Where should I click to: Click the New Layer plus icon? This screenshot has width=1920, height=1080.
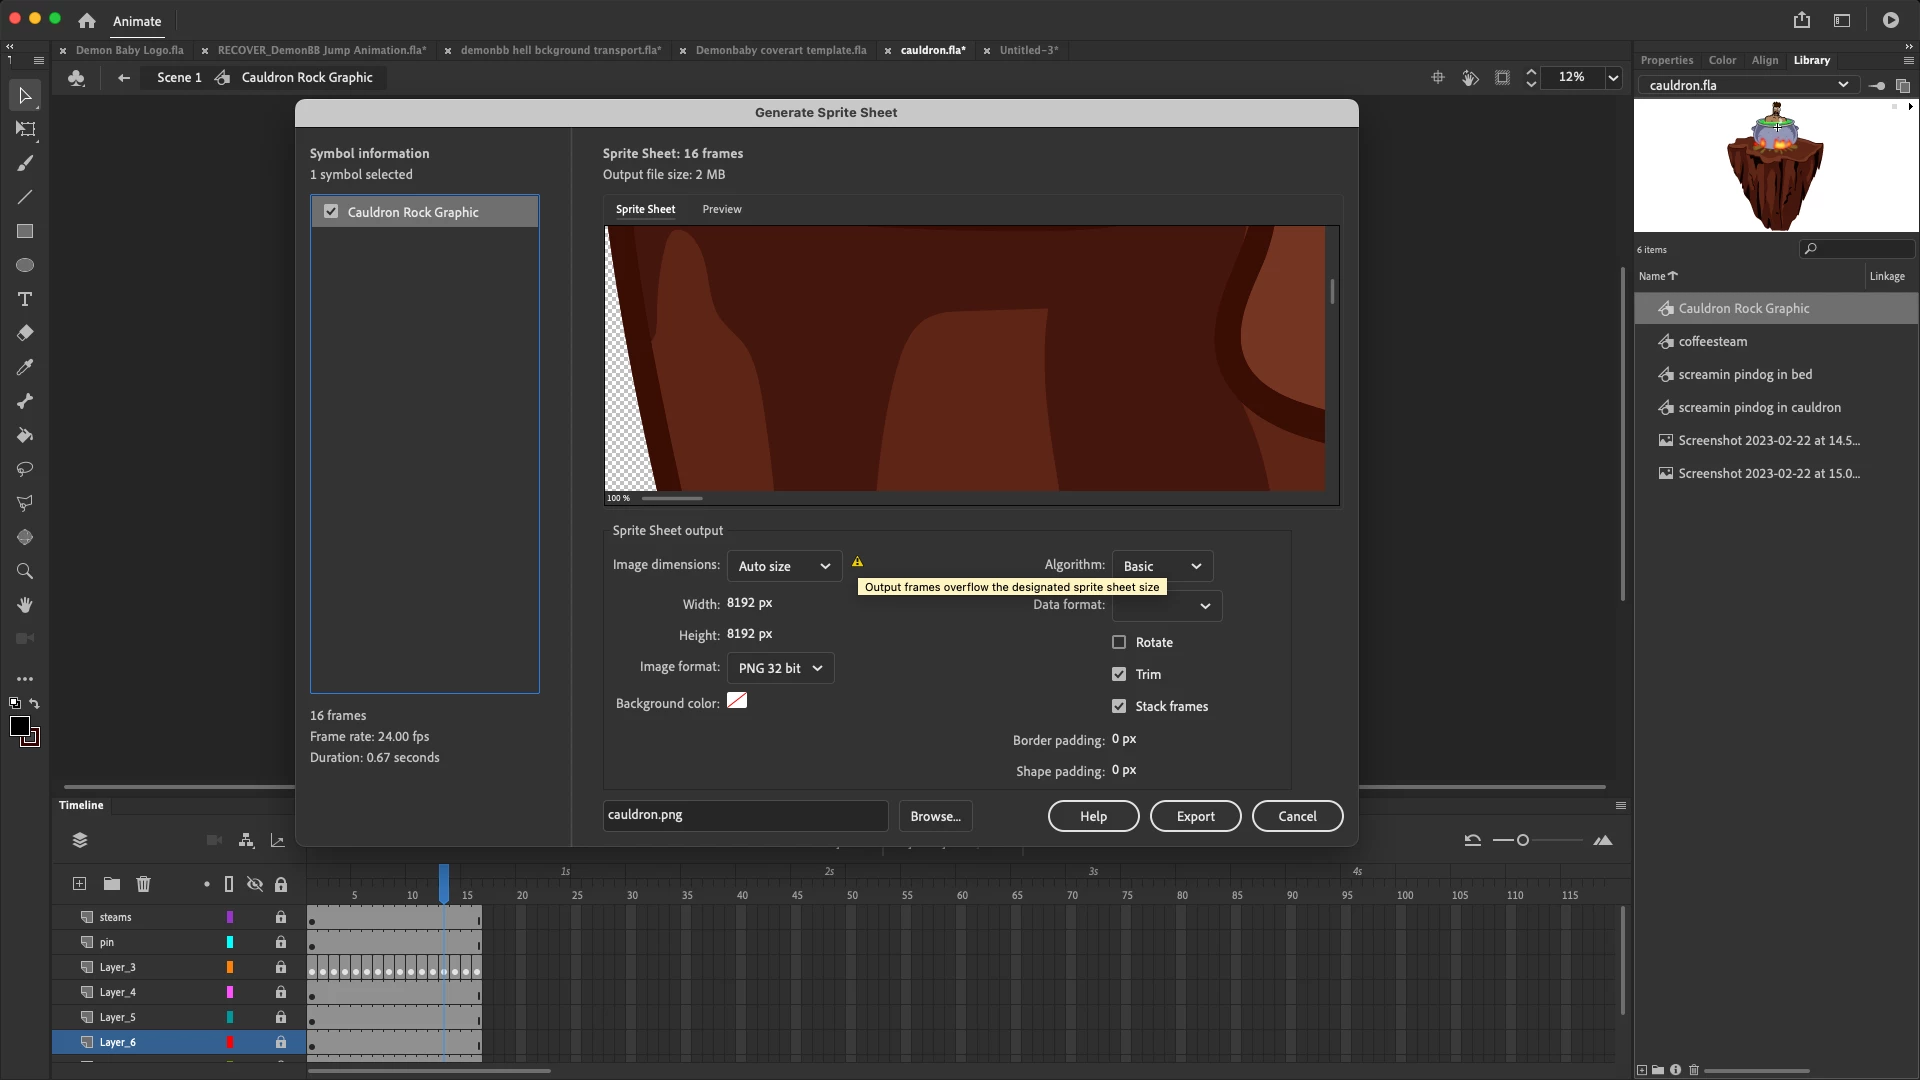click(79, 884)
